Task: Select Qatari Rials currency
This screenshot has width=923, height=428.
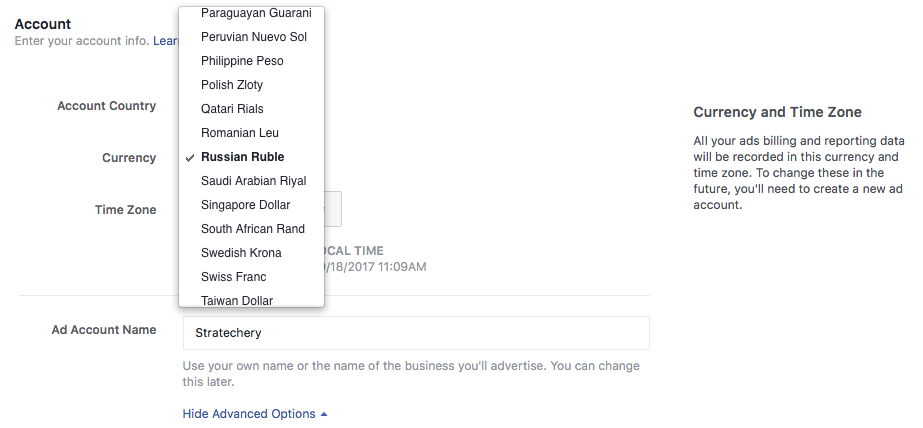Action: 232,109
